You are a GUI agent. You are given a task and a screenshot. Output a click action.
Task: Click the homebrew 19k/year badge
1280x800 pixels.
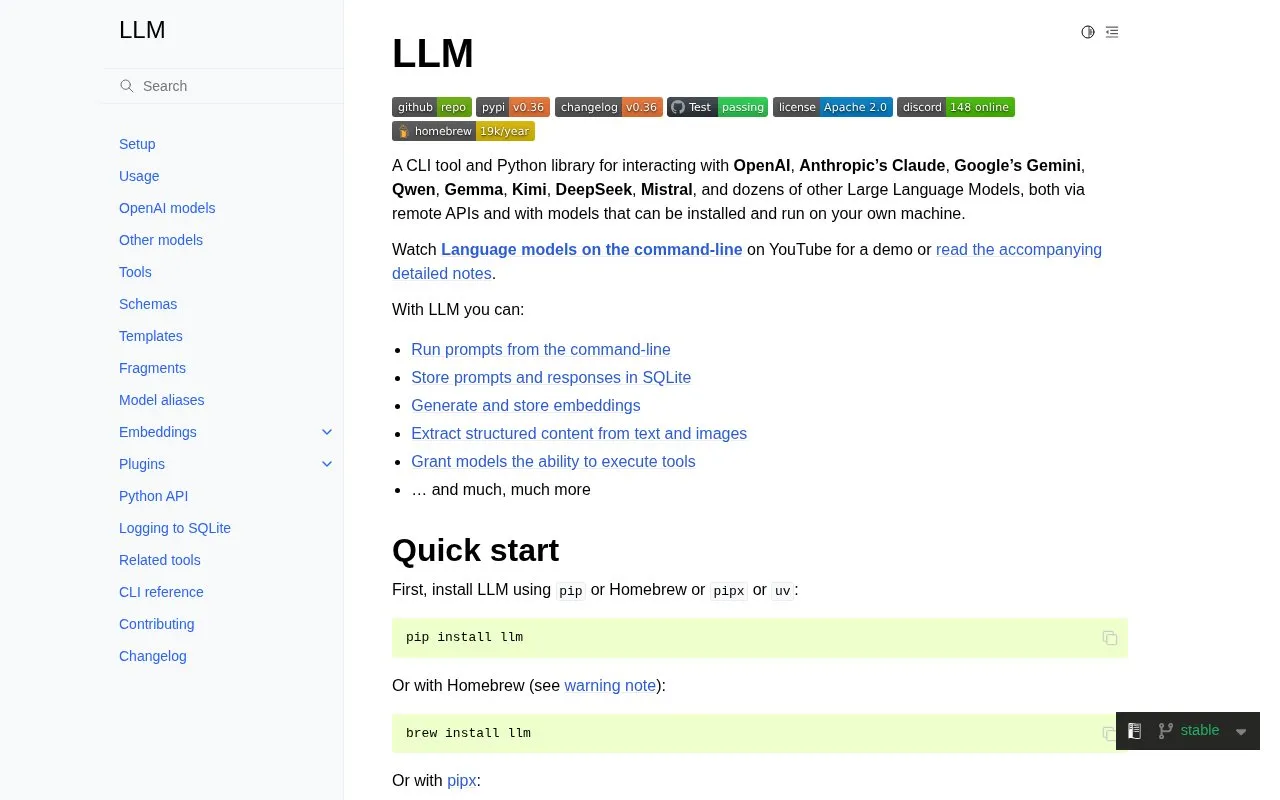click(x=463, y=131)
